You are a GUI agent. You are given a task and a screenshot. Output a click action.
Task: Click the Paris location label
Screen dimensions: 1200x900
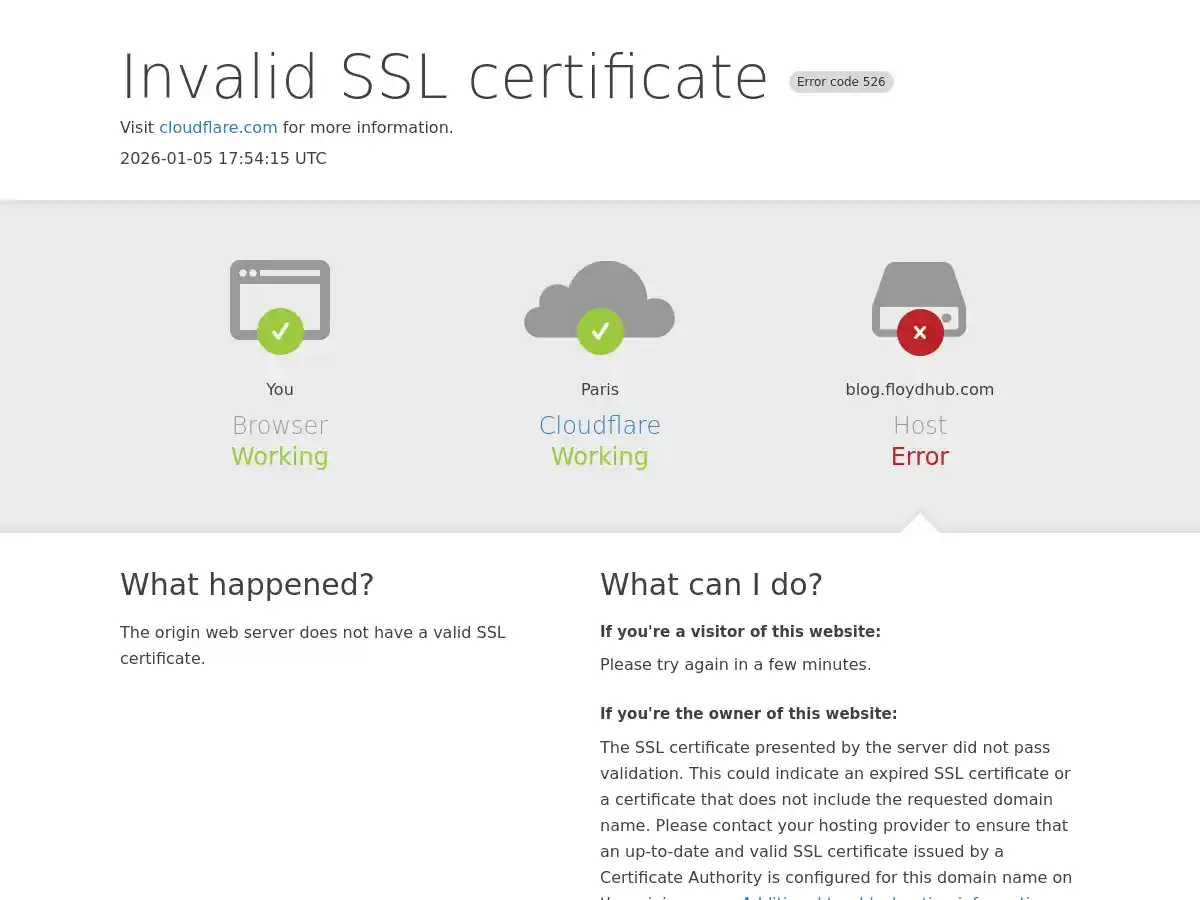click(x=600, y=389)
